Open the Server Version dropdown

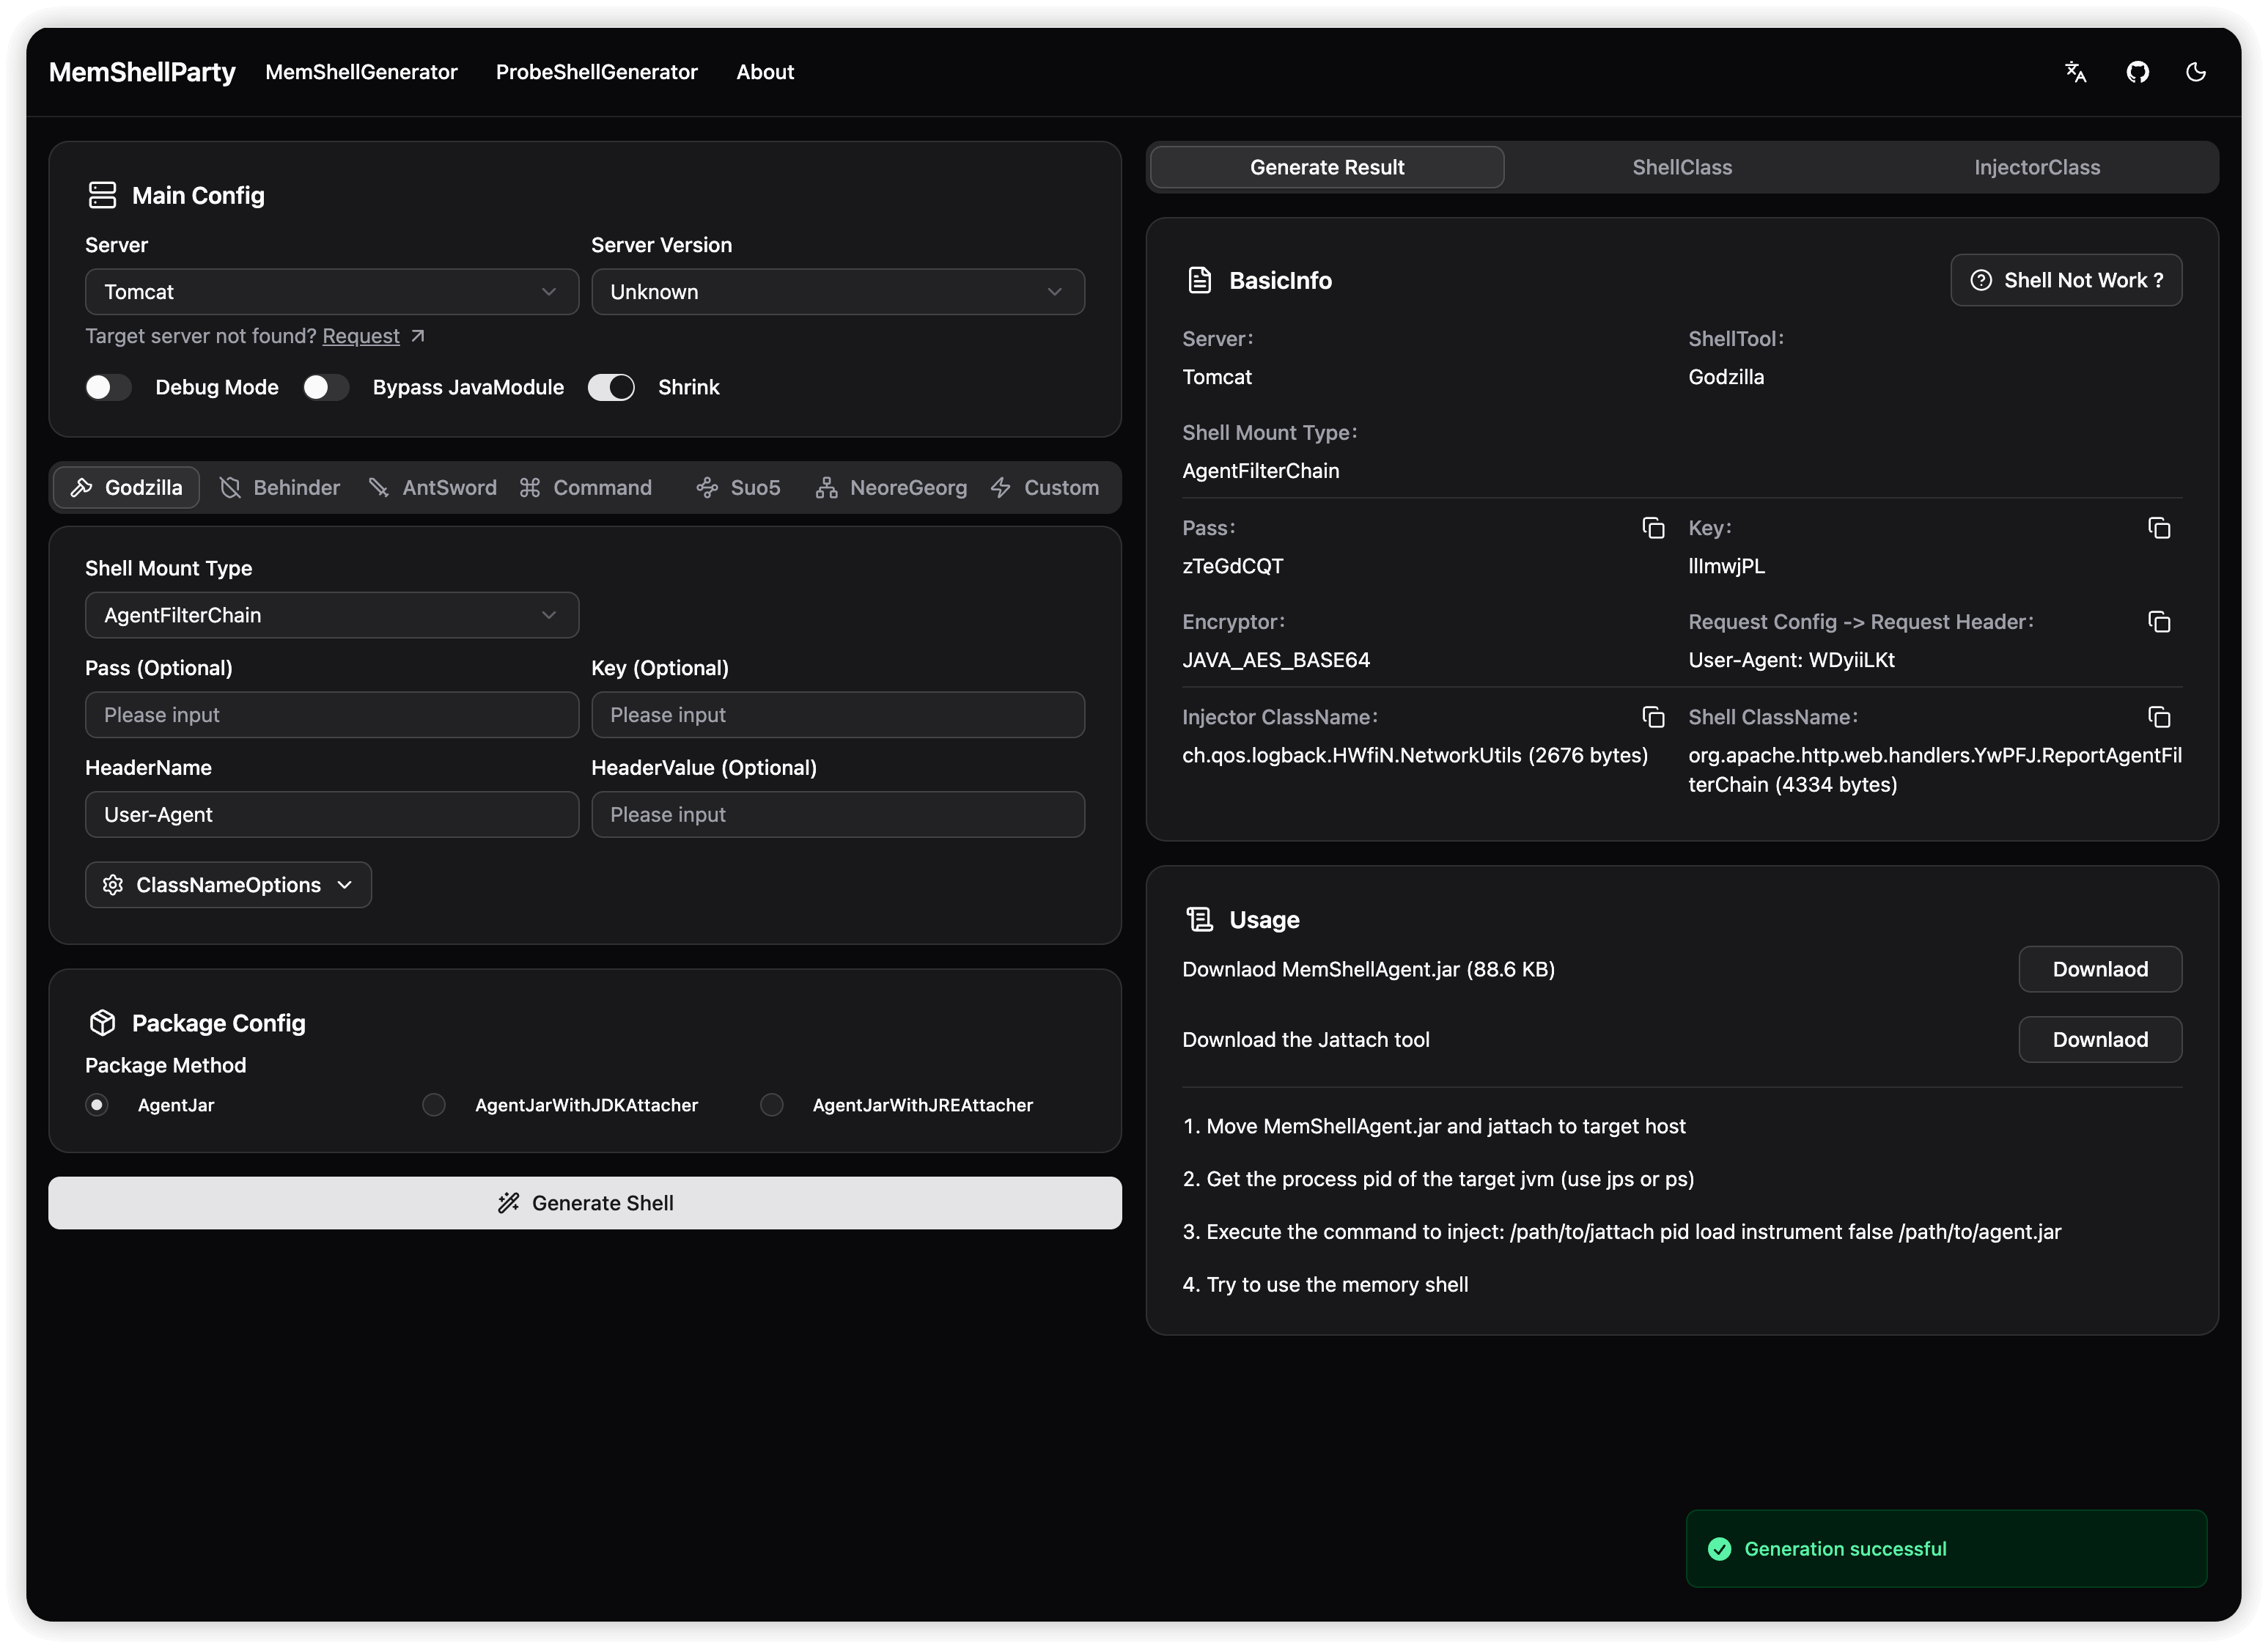[x=837, y=292]
